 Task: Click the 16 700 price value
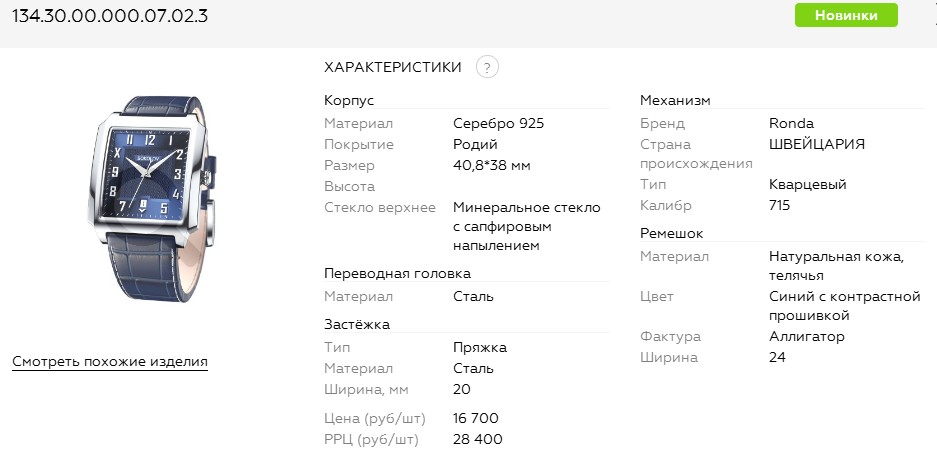(475, 418)
